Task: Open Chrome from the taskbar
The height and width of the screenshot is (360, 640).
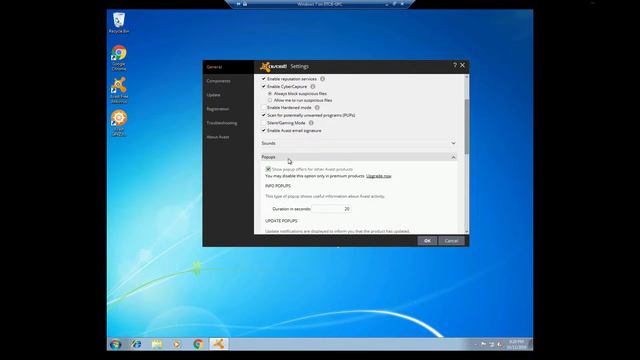Action: click(x=198, y=344)
